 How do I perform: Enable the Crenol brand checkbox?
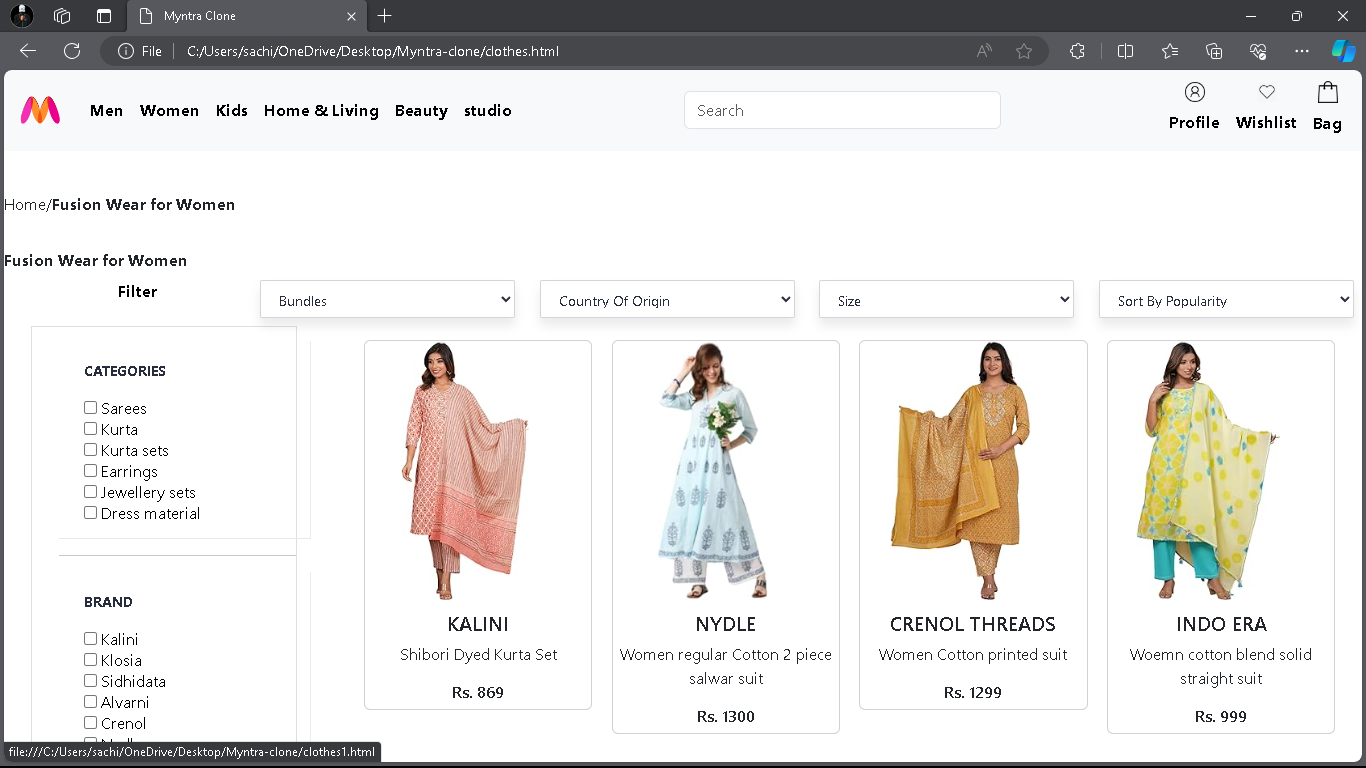point(90,722)
